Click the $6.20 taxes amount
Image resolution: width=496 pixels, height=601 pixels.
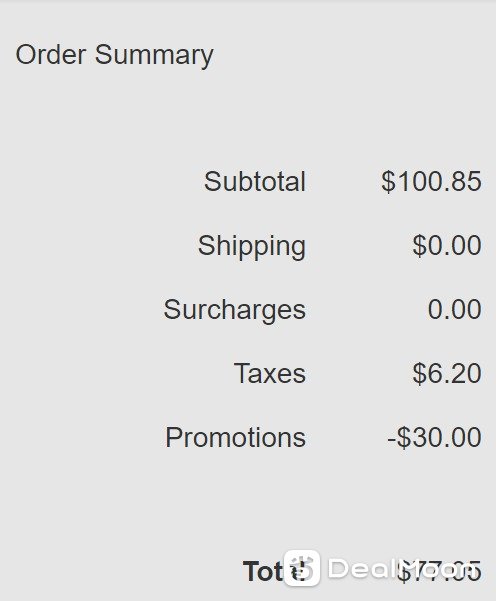[x=447, y=373]
